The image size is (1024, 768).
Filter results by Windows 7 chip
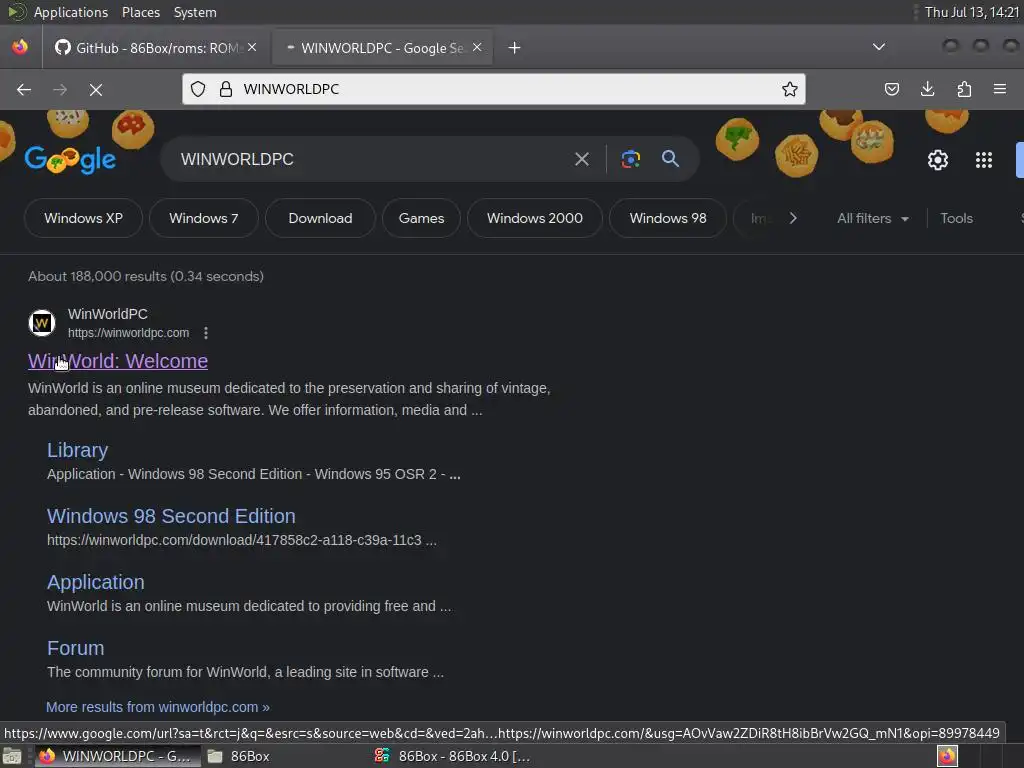coord(204,218)
